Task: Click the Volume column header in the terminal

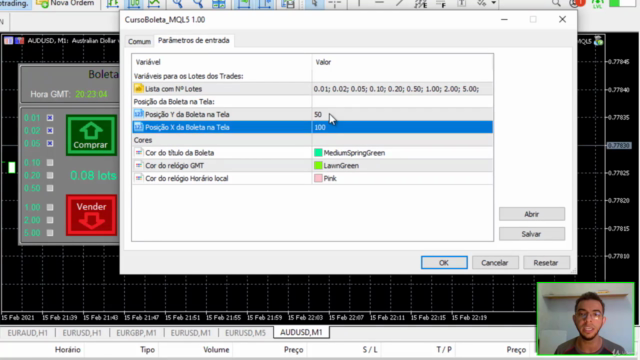Action: (216, 350)
